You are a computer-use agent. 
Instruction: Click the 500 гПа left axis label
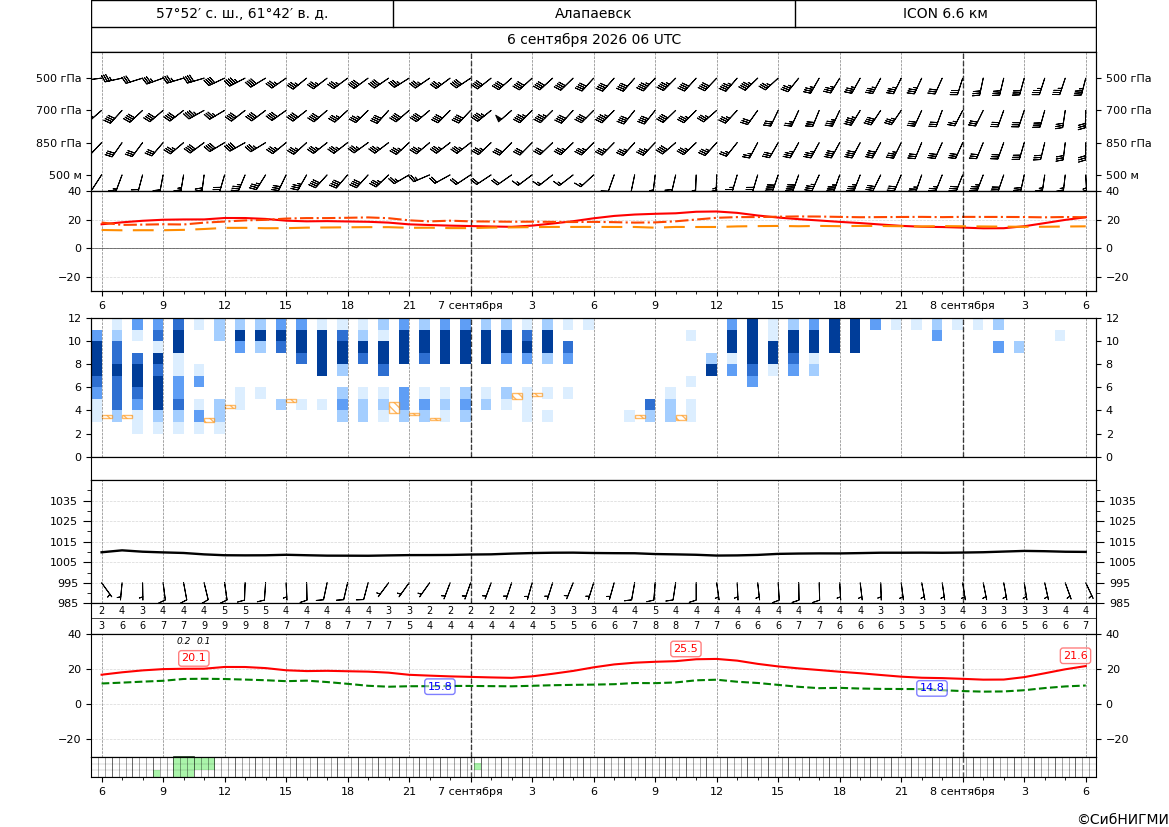[x=59, y=78]
